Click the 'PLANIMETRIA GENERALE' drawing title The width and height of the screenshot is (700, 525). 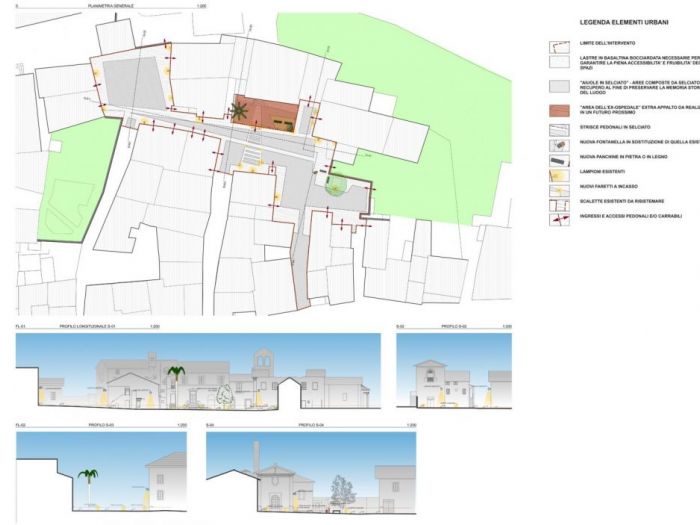(111, 6)
